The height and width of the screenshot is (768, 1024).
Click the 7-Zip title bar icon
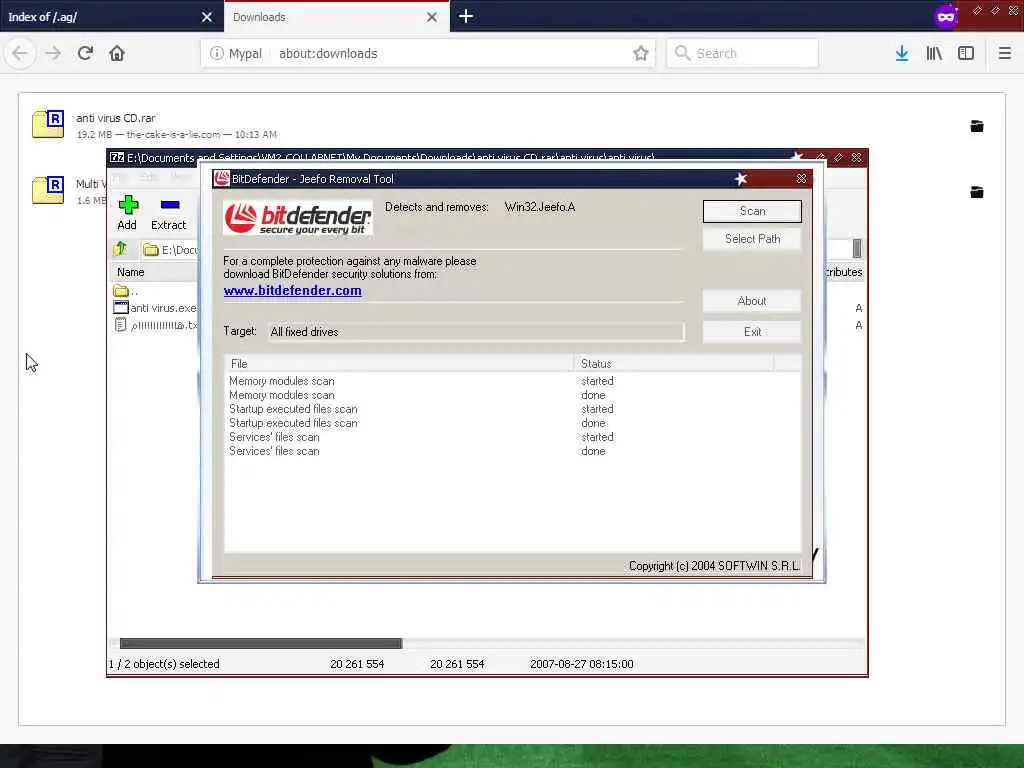click(x=117, y=157)
